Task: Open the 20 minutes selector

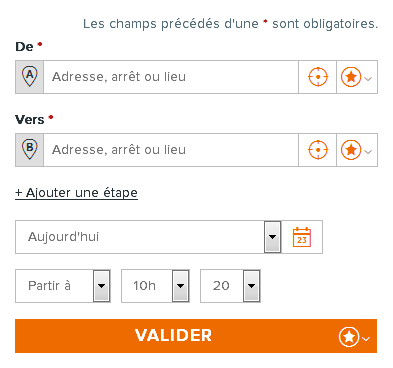Action: click(x=251, y=286)
